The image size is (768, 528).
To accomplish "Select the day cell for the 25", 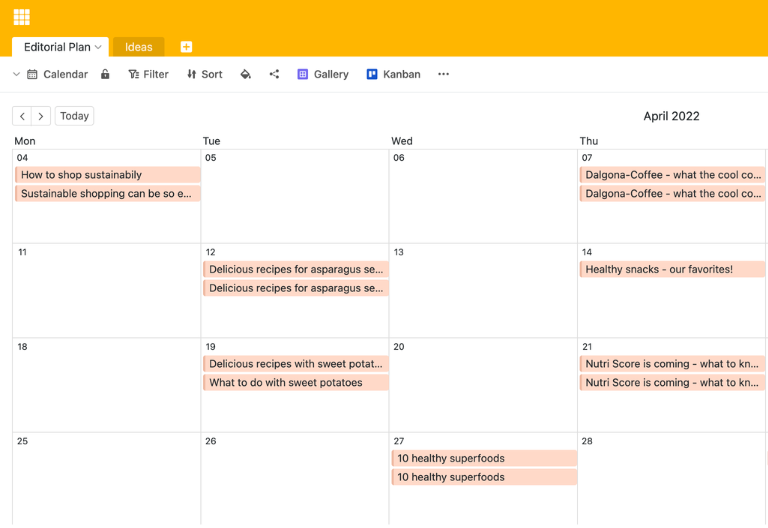I will 107,480.
